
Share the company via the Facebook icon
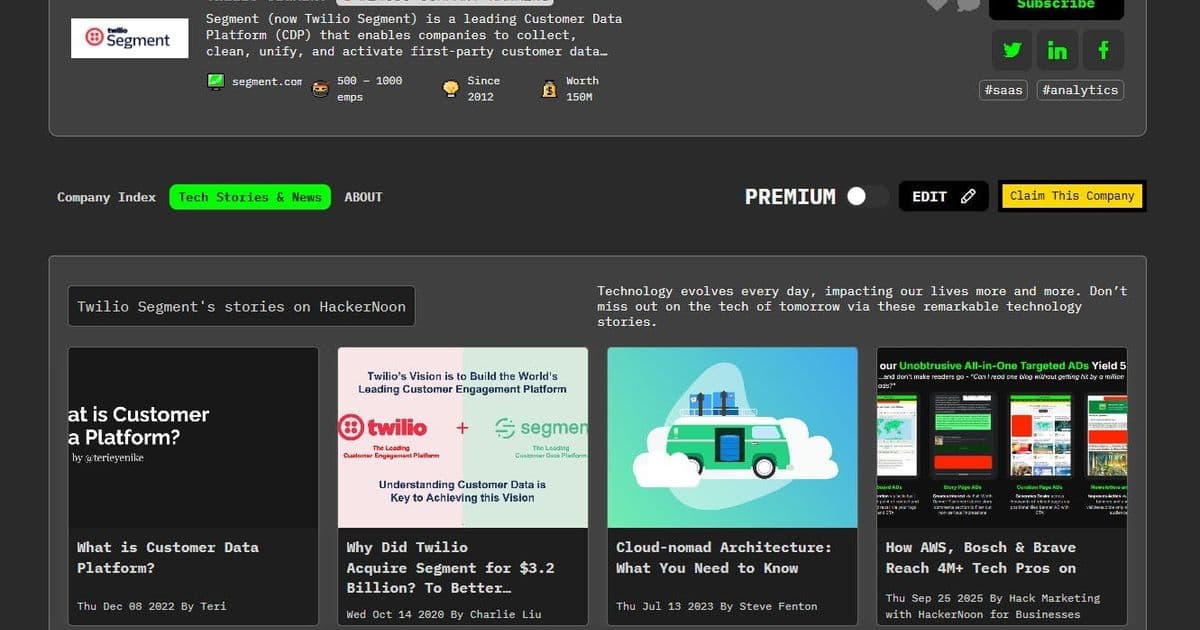tap(1103, 49)
